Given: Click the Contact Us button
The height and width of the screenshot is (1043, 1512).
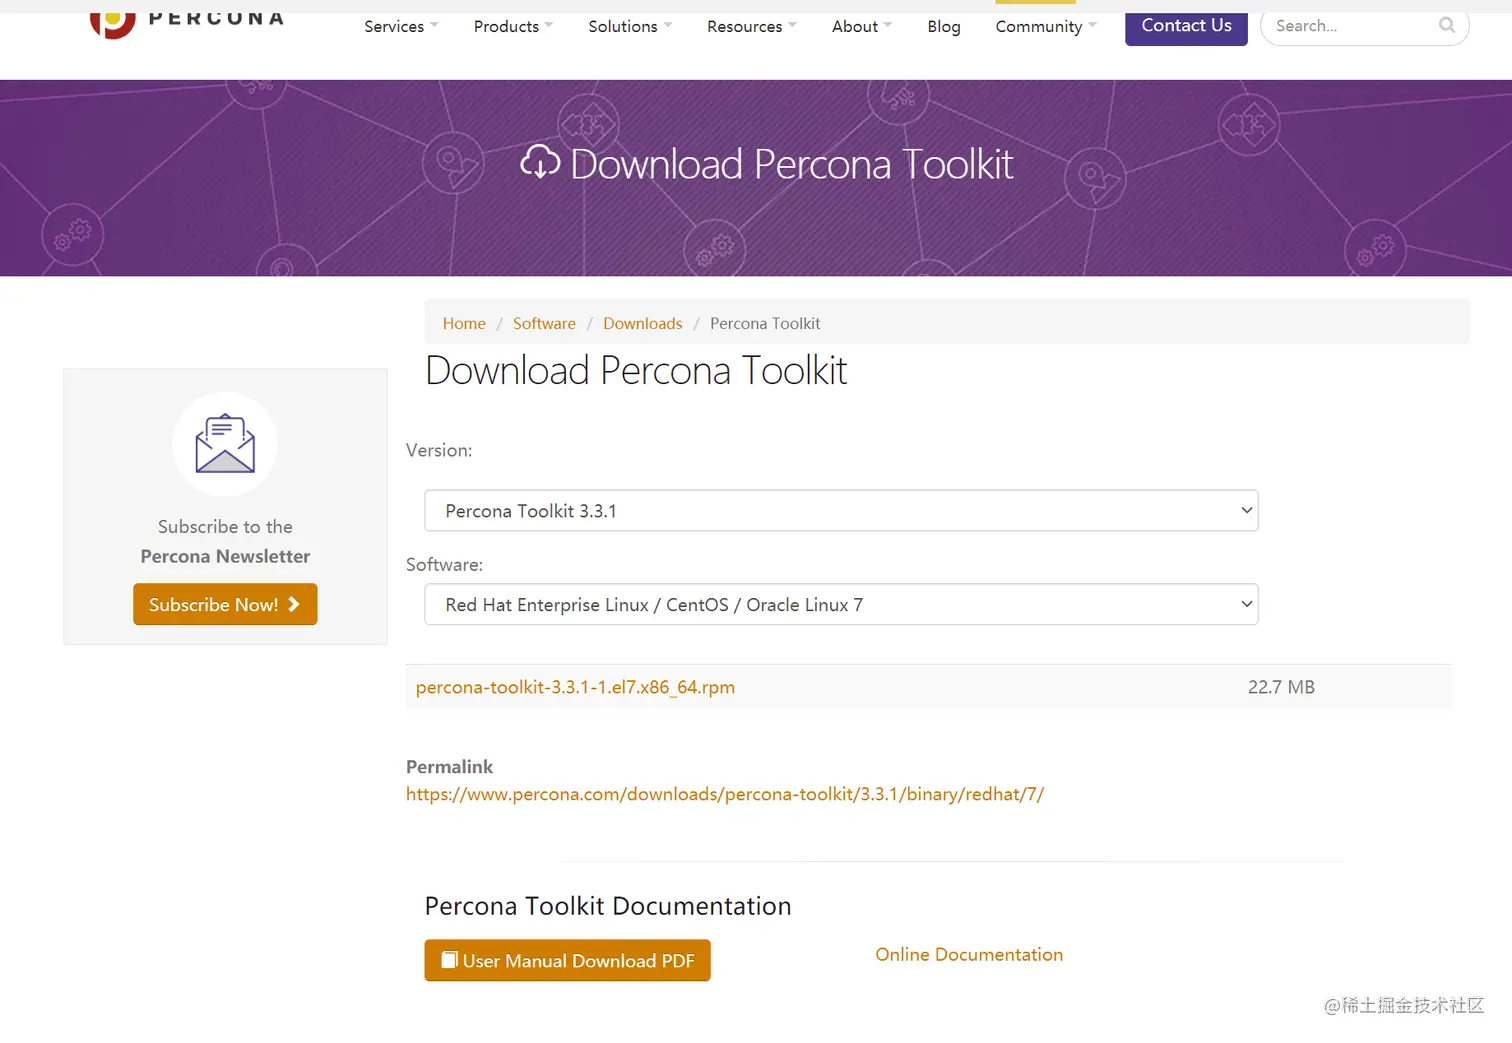Looking at the screenshot, I should [1186, 26].
